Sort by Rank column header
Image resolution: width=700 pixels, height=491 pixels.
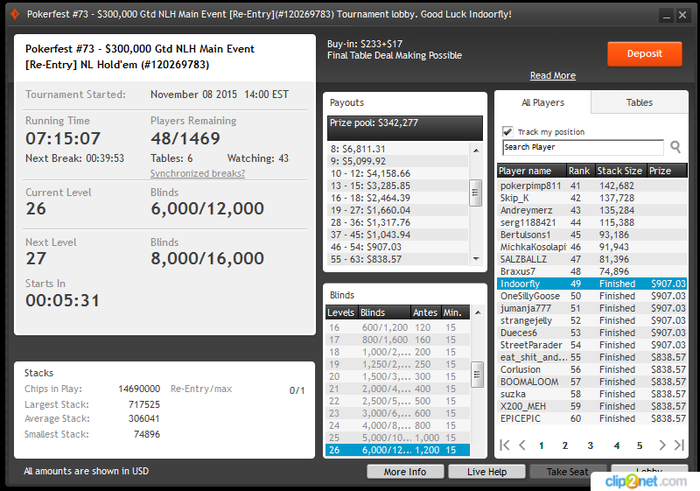(x=580, y=171)
